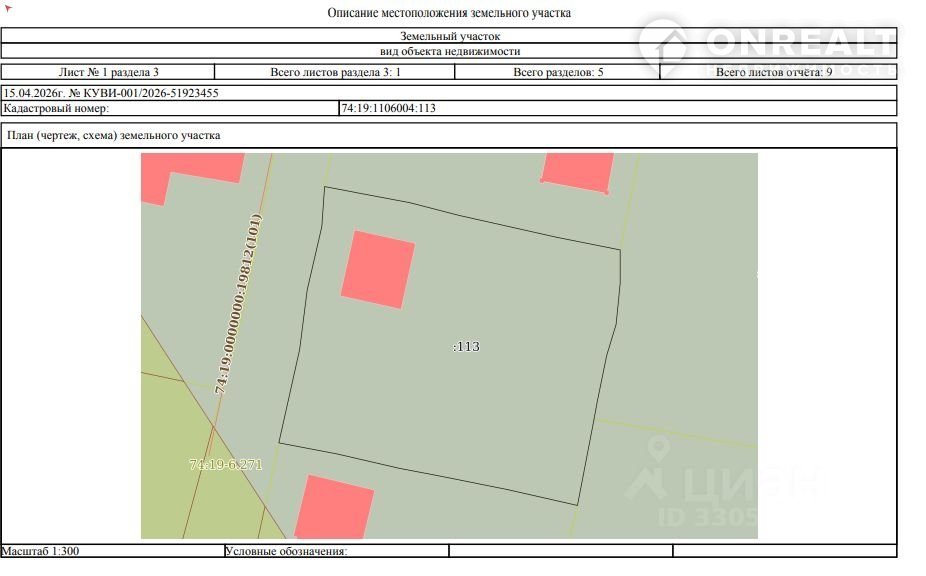Click the Лист № 1 раздела 3 cell
This screenshot has height=576, width=926.
coord(108,72)
